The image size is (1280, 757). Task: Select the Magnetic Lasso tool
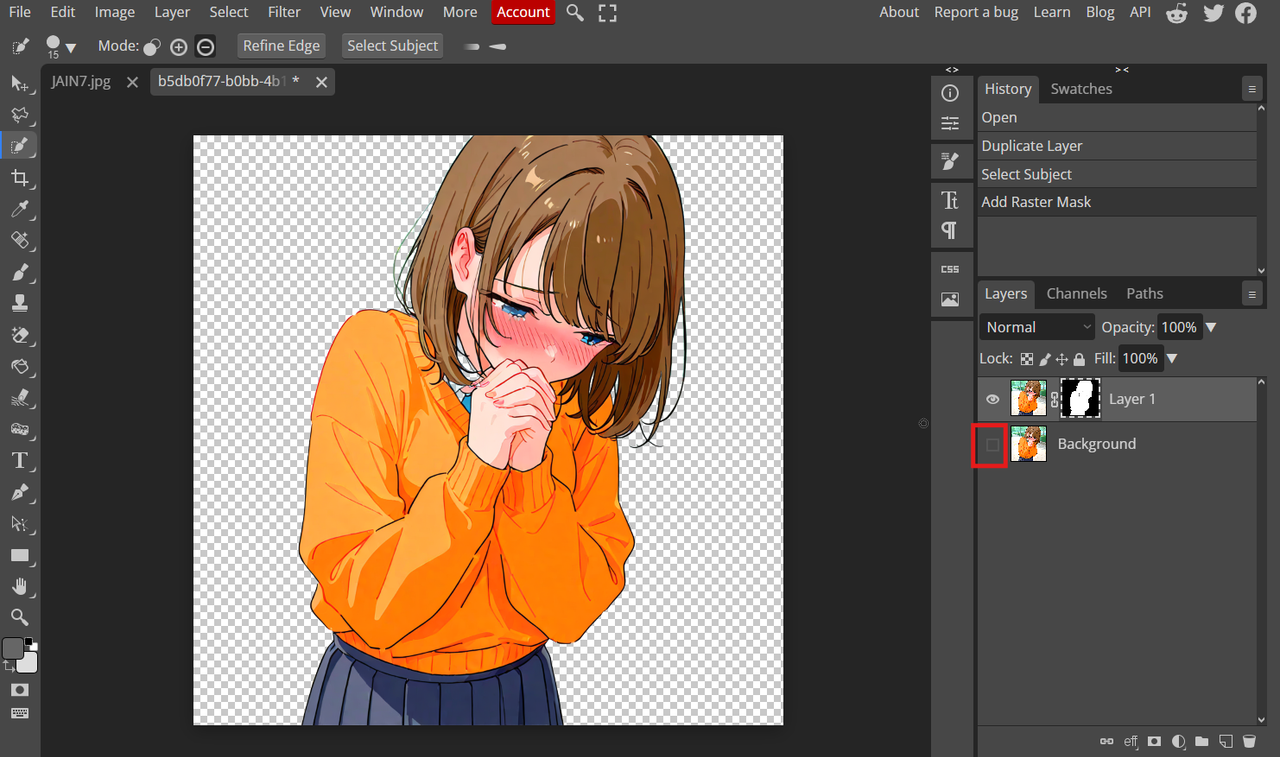(x=19, y=114)
